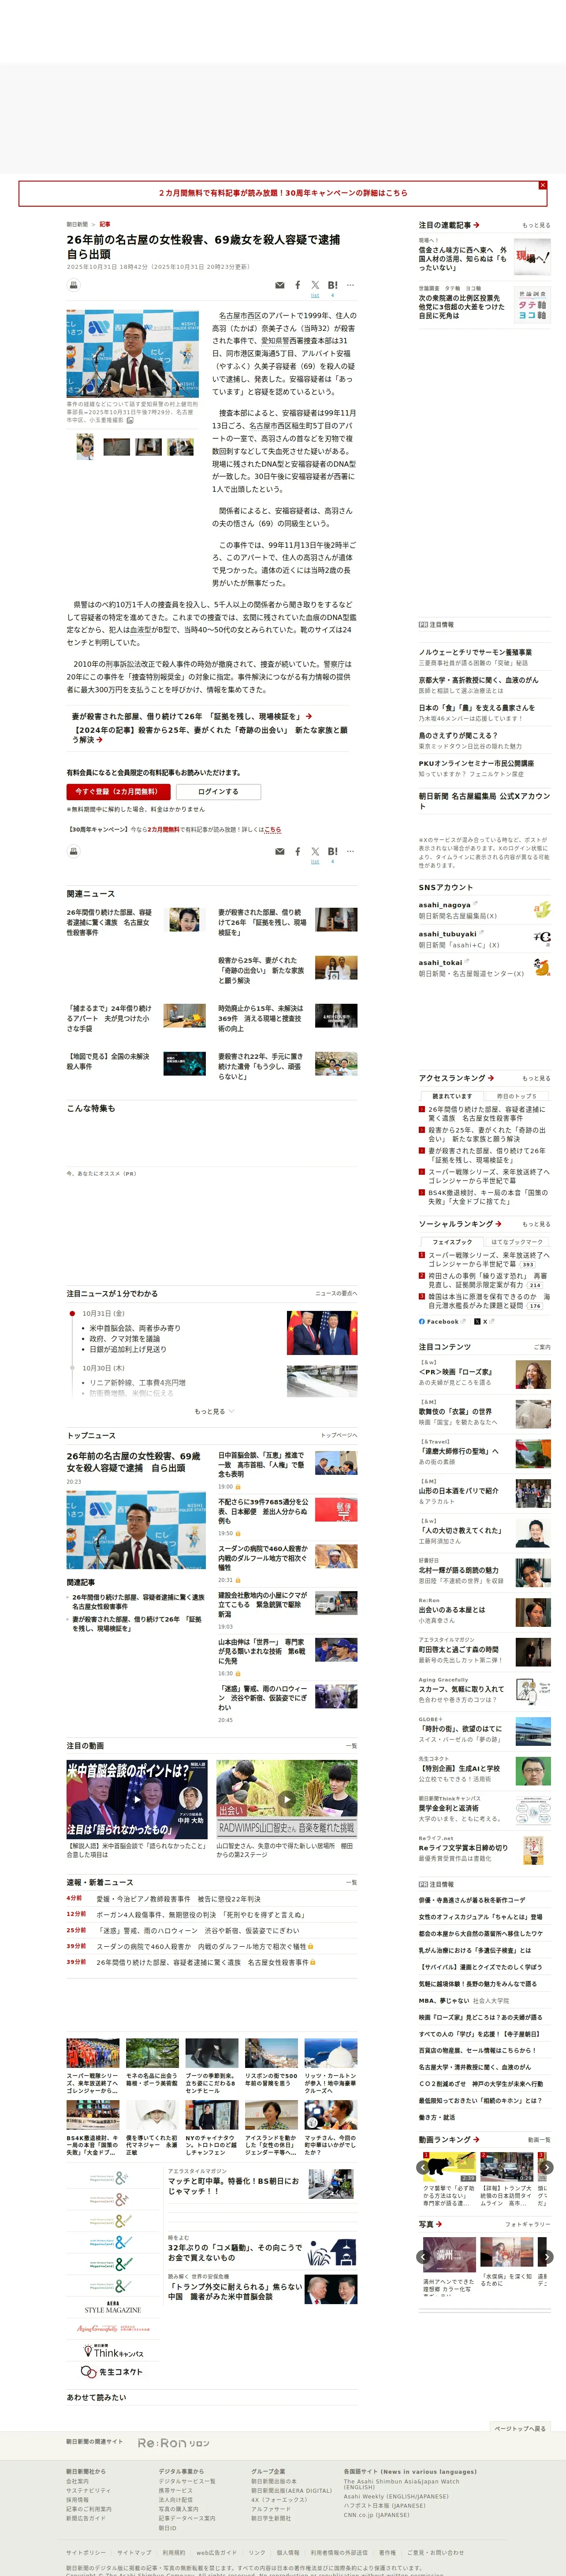Open the 朝日新聞 breadcrumb link

tap(77, 224)
